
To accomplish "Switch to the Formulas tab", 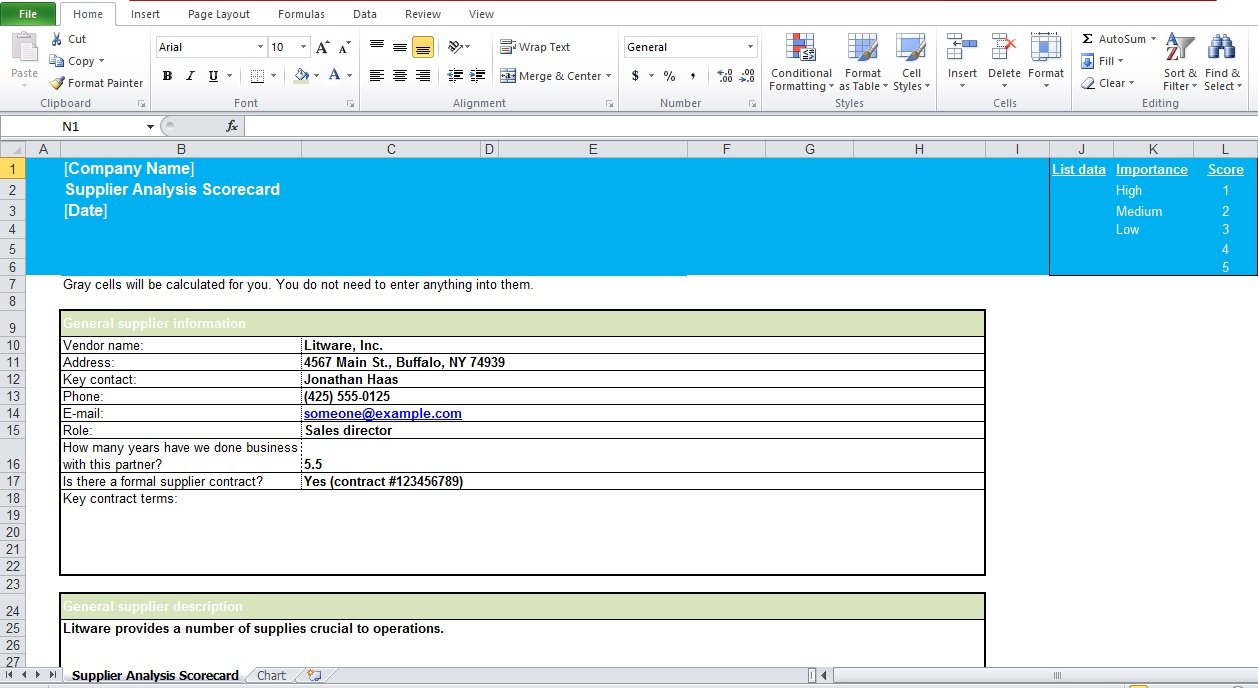I will (x=301, y=14).
